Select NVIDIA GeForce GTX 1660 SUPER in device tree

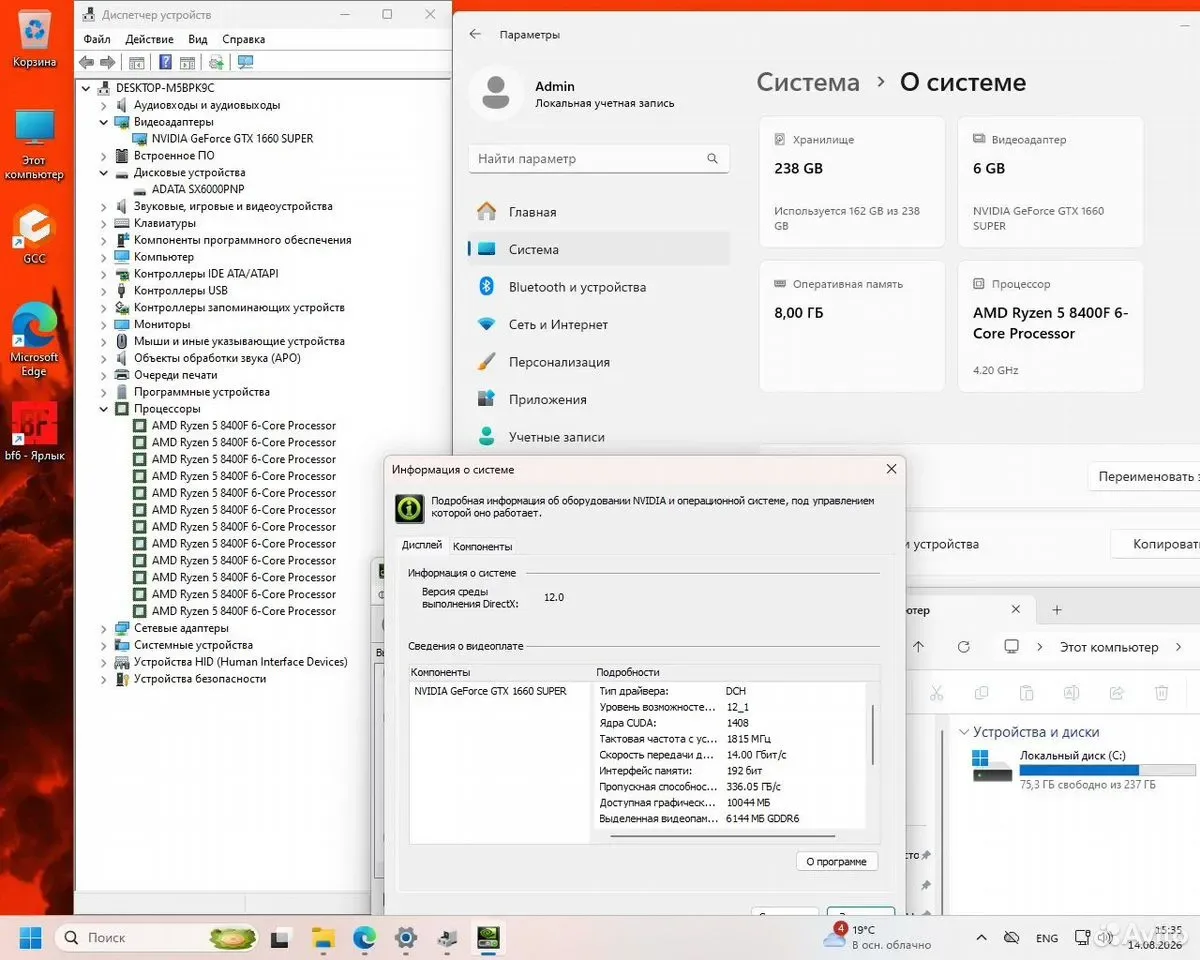[232, 139]
